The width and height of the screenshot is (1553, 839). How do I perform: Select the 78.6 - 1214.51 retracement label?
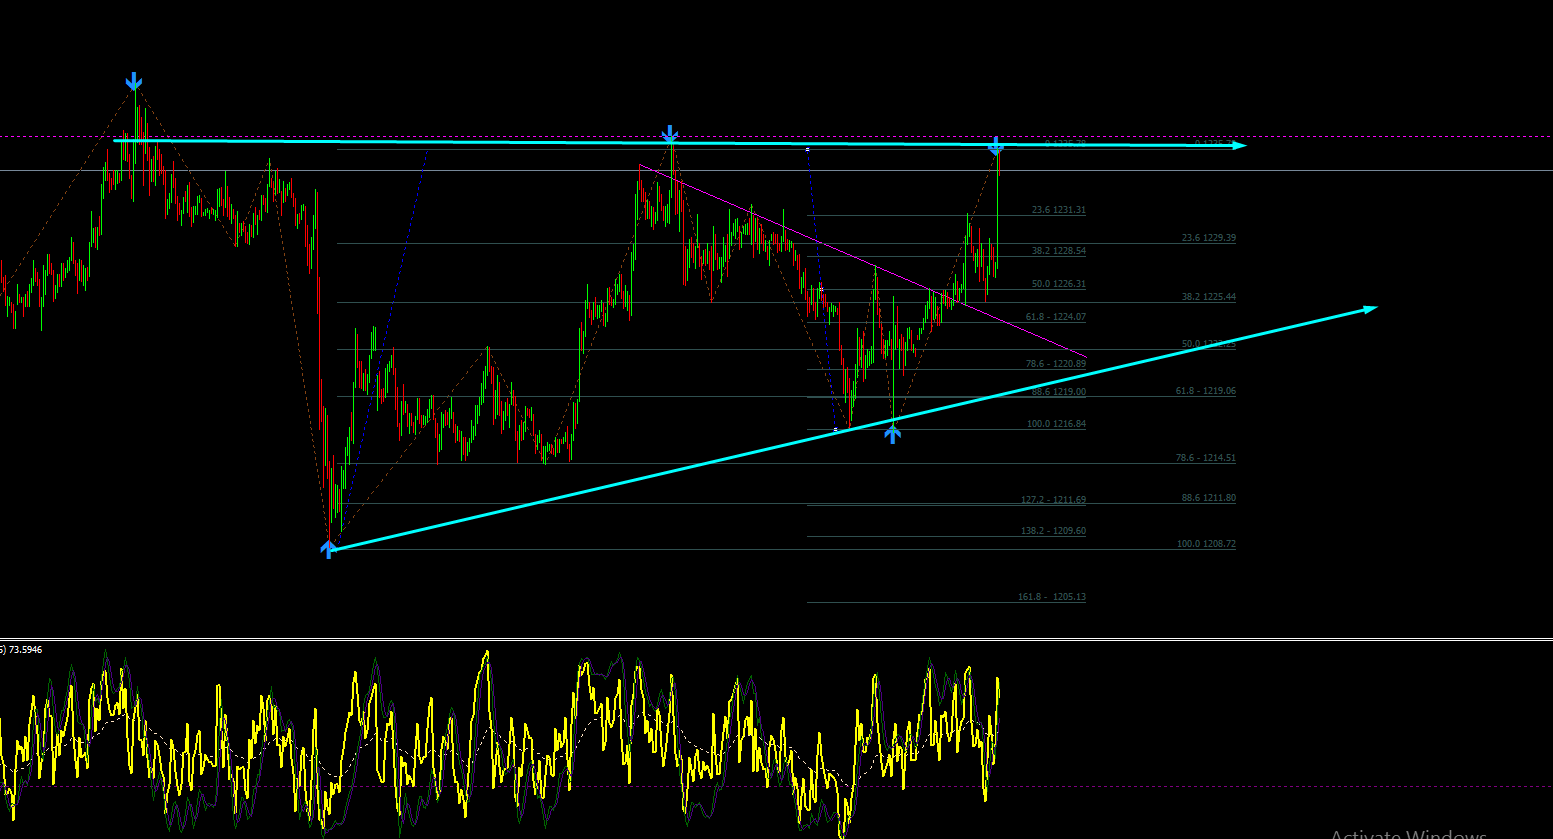pyautogui.click(x=1205, y=458)
